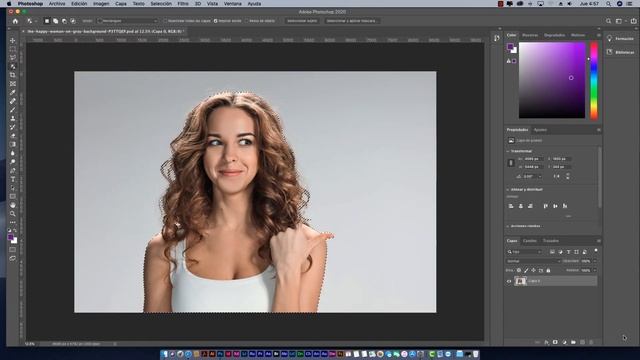This screenshot has height=360, width=640.
Task: Open the Filtro menu
Action: pos(183,4)
